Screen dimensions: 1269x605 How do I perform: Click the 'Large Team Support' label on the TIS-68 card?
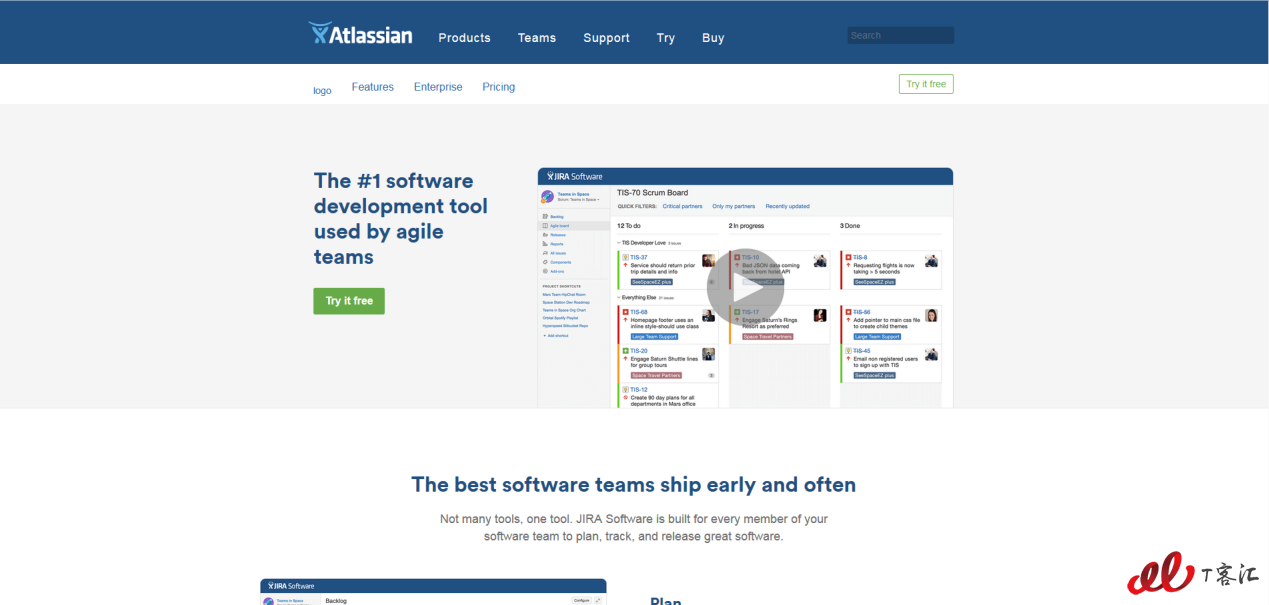tap(654, 337)
